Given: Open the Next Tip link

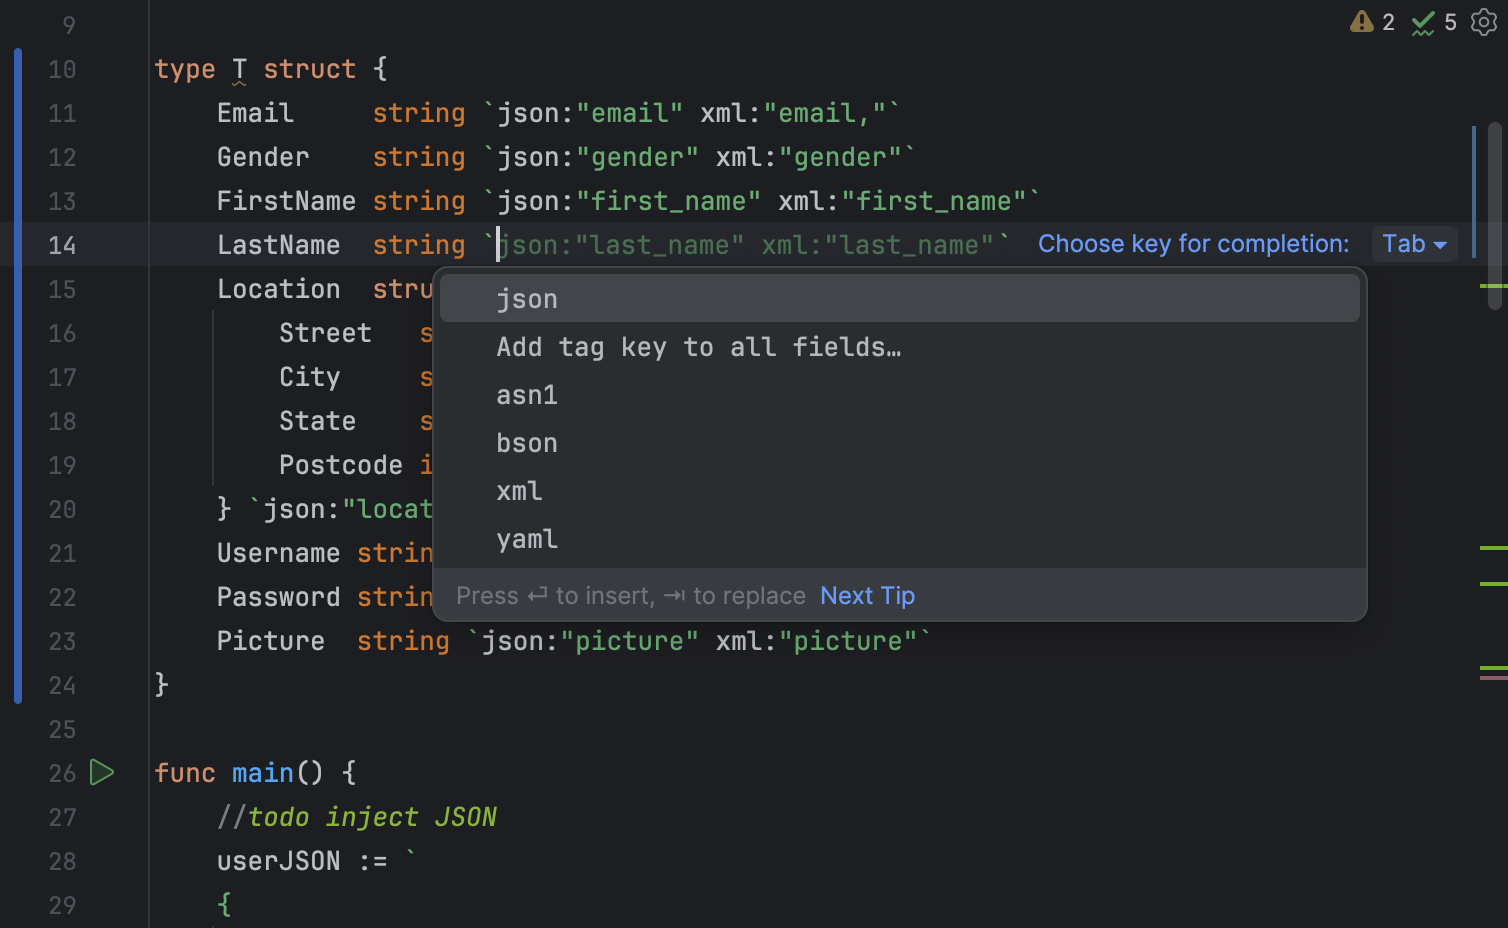Looking at the screenshot, I should click(x=867, y=595).
